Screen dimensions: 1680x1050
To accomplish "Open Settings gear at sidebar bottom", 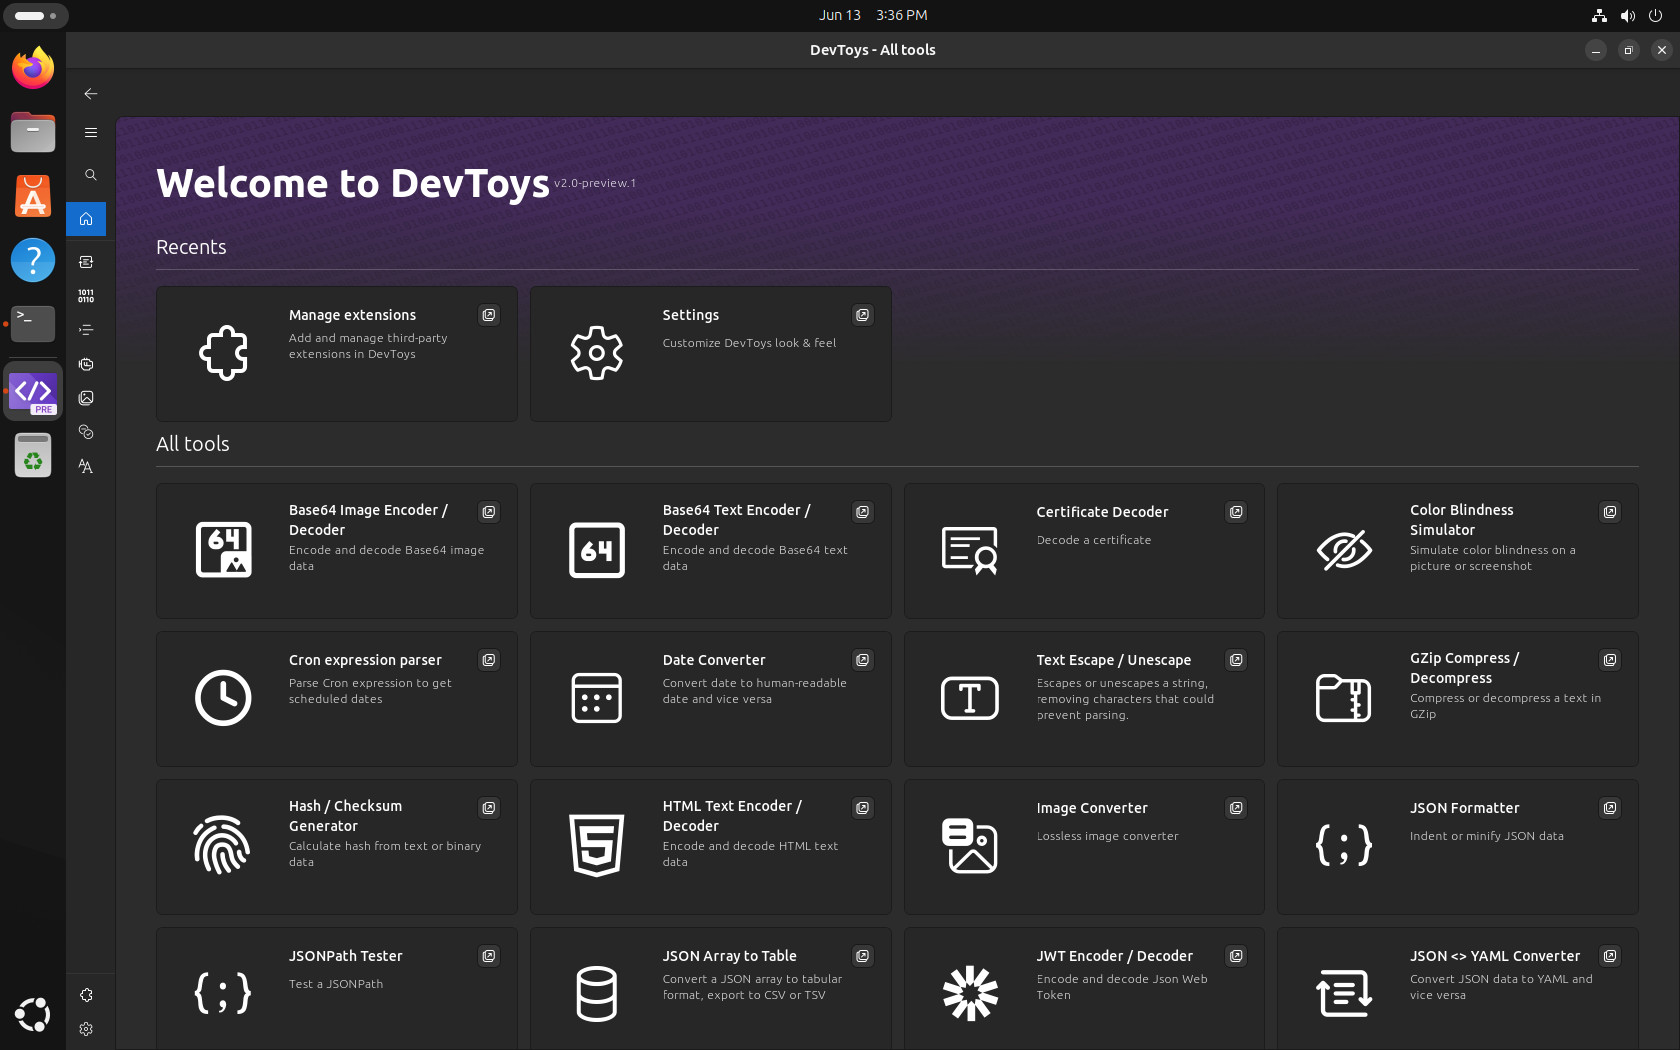I will click(x=86, y=1029).
